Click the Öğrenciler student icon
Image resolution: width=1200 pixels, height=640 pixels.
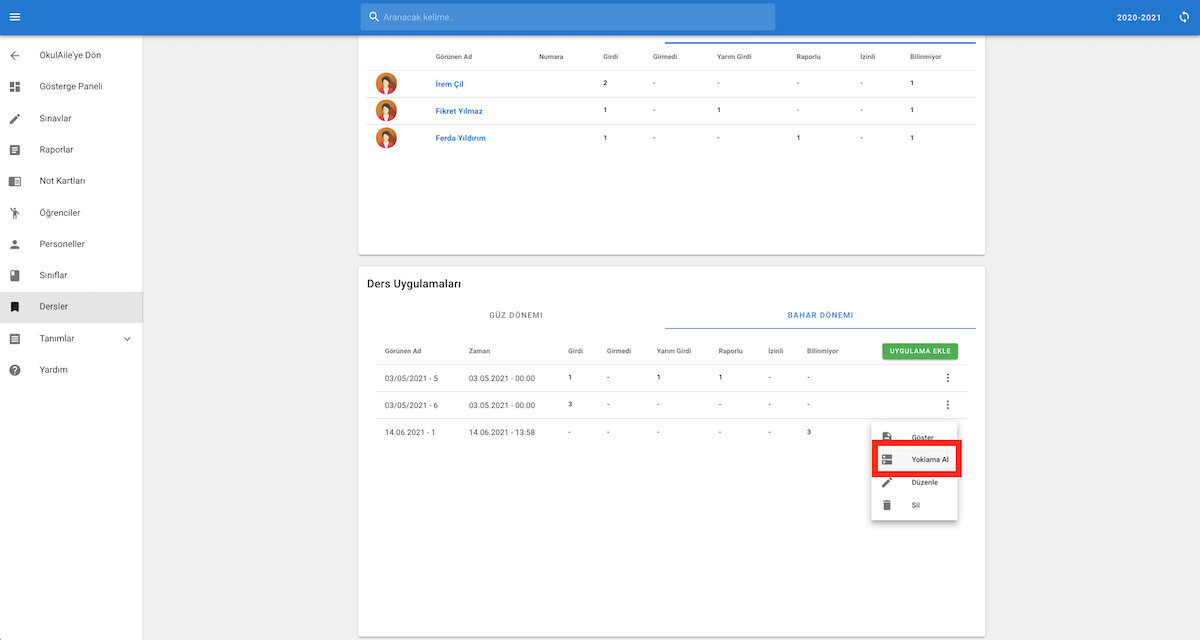click(15, 213)
